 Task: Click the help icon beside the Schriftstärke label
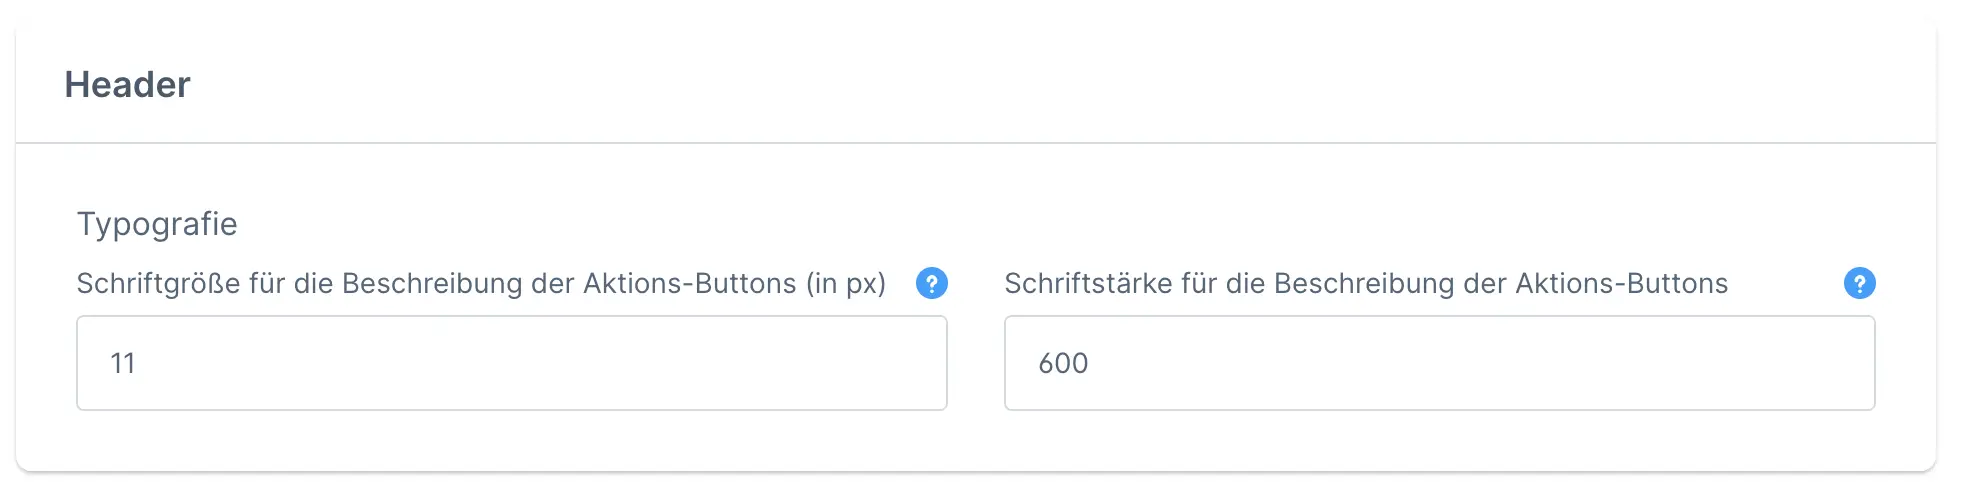point(1859,284)
